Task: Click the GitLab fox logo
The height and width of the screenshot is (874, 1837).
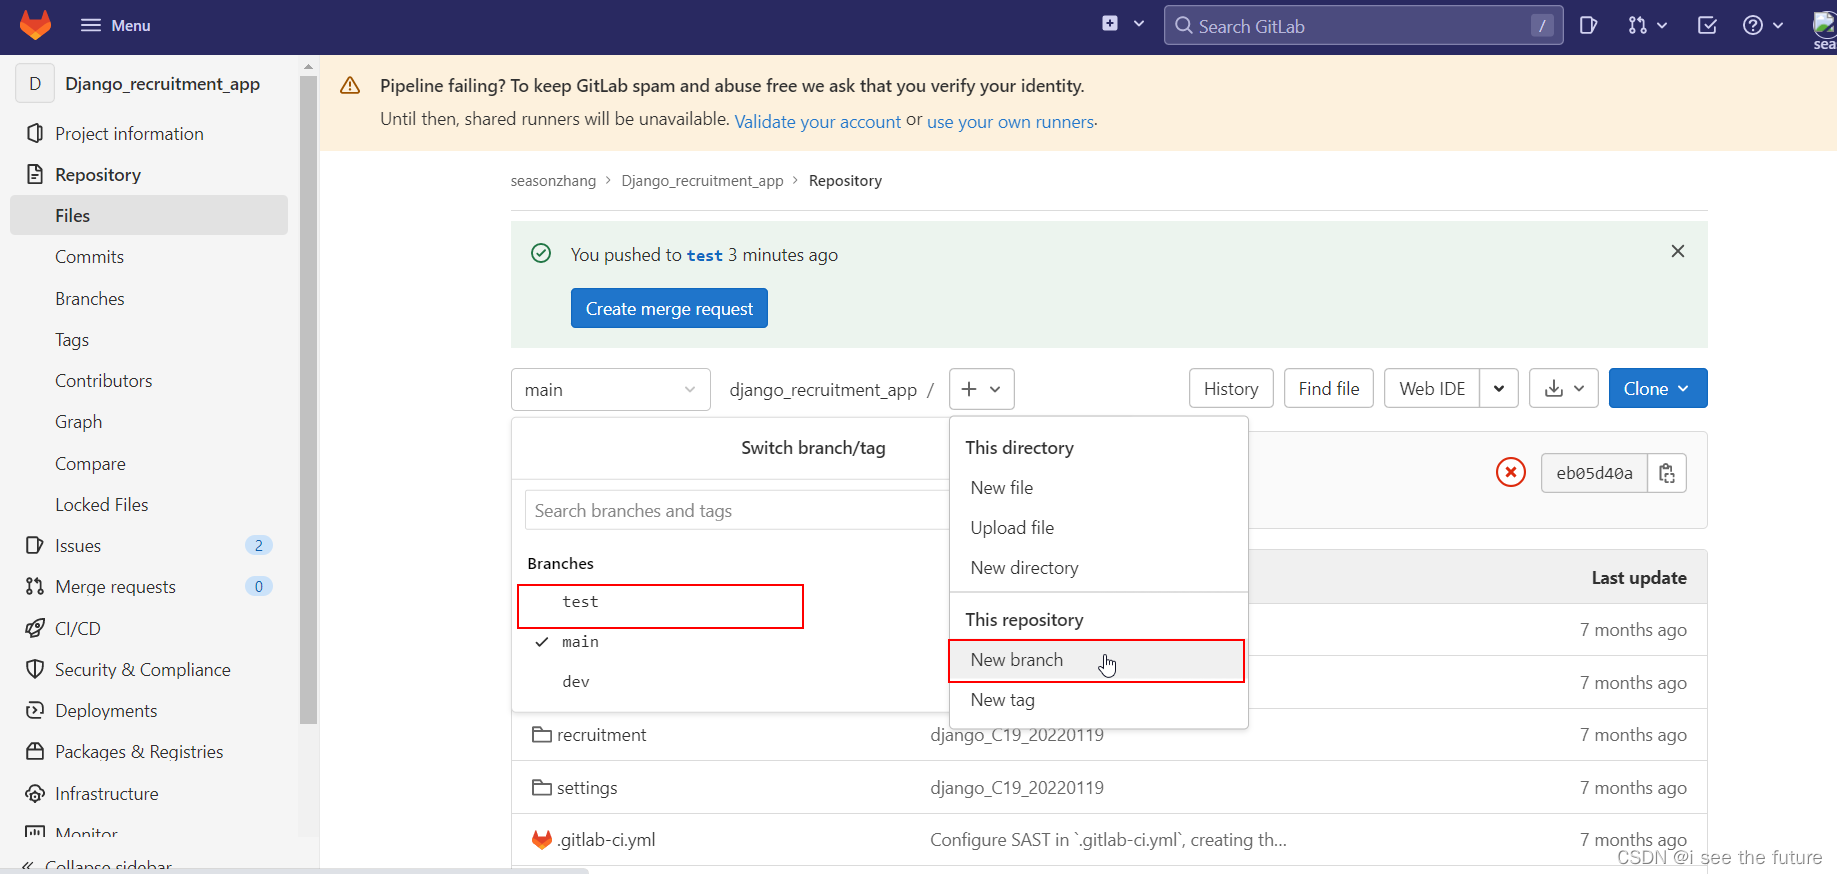Action: pos(35,25)
